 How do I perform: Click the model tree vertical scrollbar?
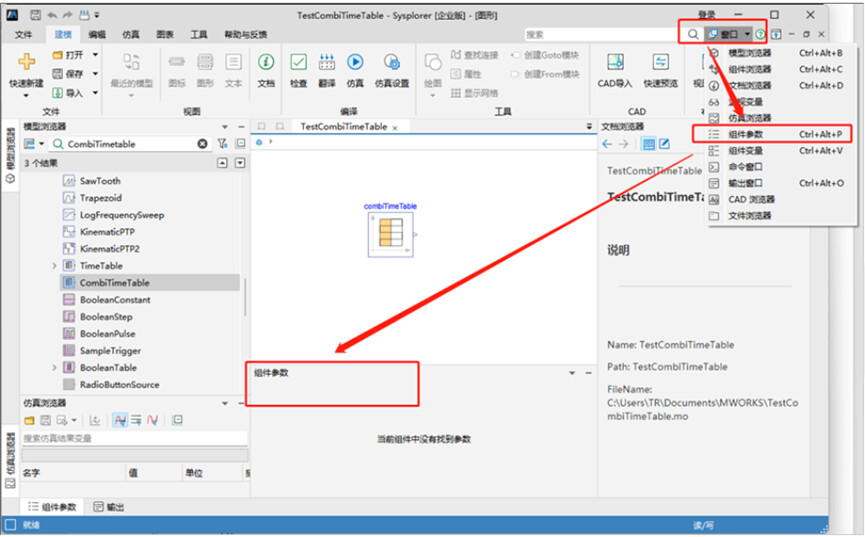coord(245,297)
